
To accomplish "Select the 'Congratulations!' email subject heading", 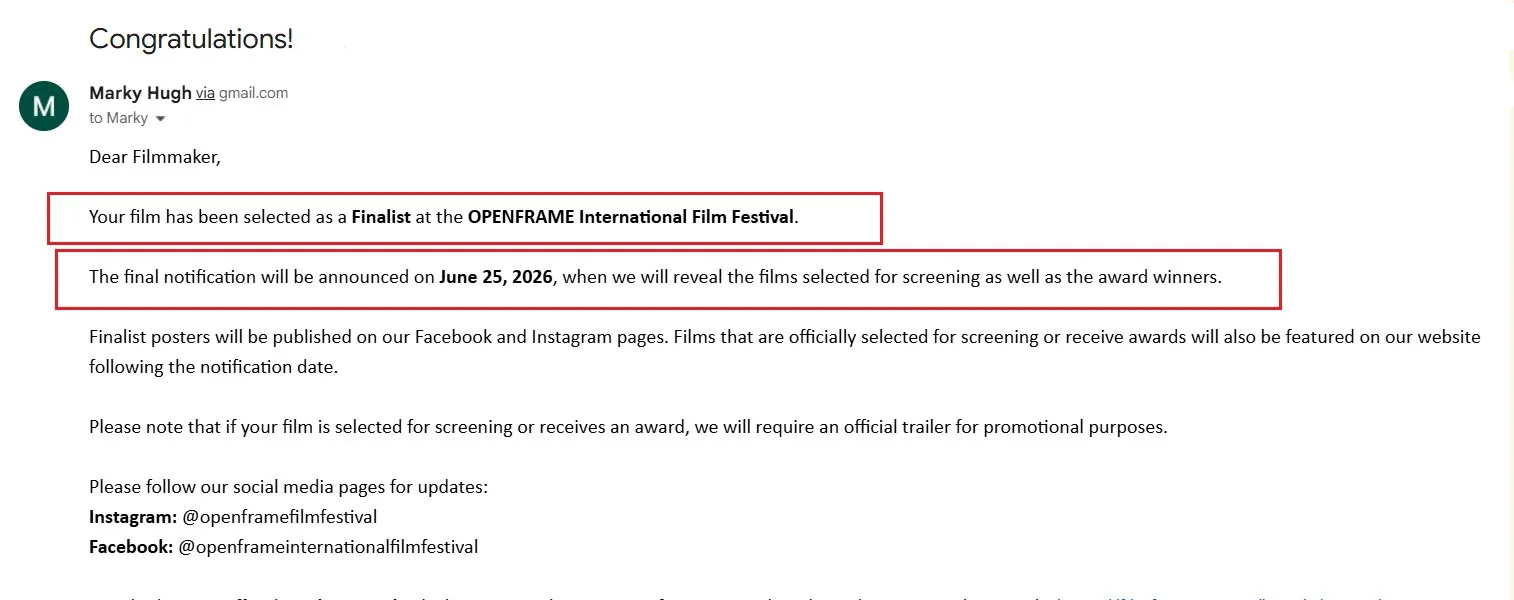I will (x=191, y=39).
